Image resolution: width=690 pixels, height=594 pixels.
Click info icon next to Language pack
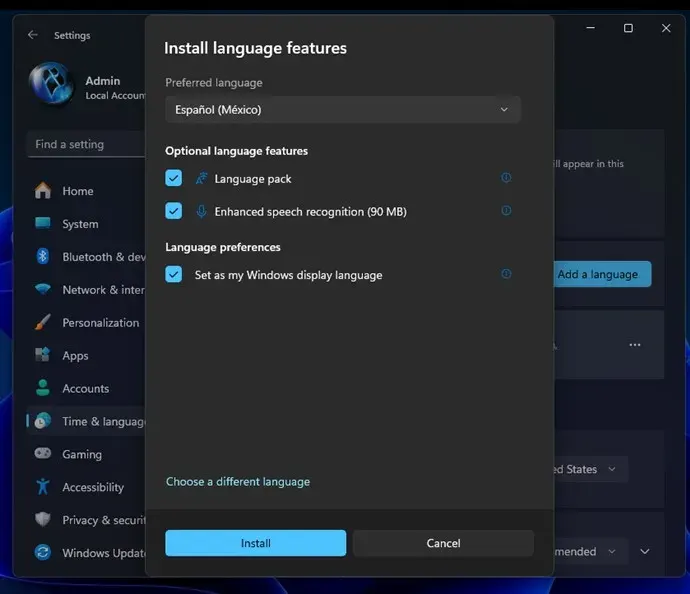[506, 177]
